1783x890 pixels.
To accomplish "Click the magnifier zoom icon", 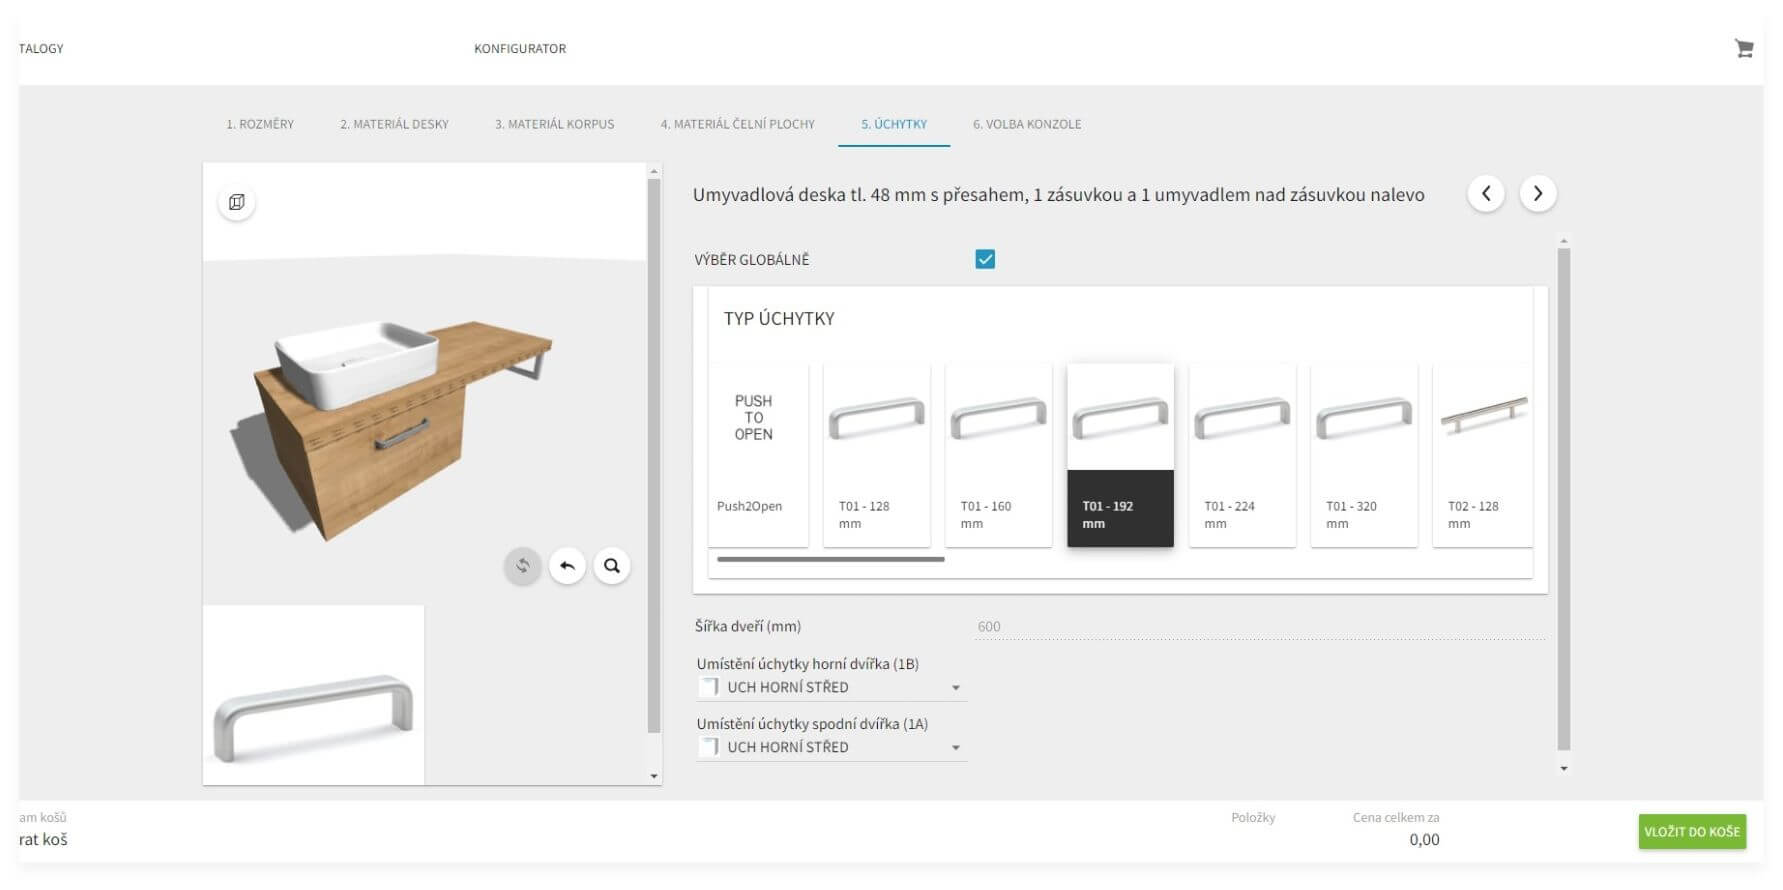I will (x=612, y=566).
